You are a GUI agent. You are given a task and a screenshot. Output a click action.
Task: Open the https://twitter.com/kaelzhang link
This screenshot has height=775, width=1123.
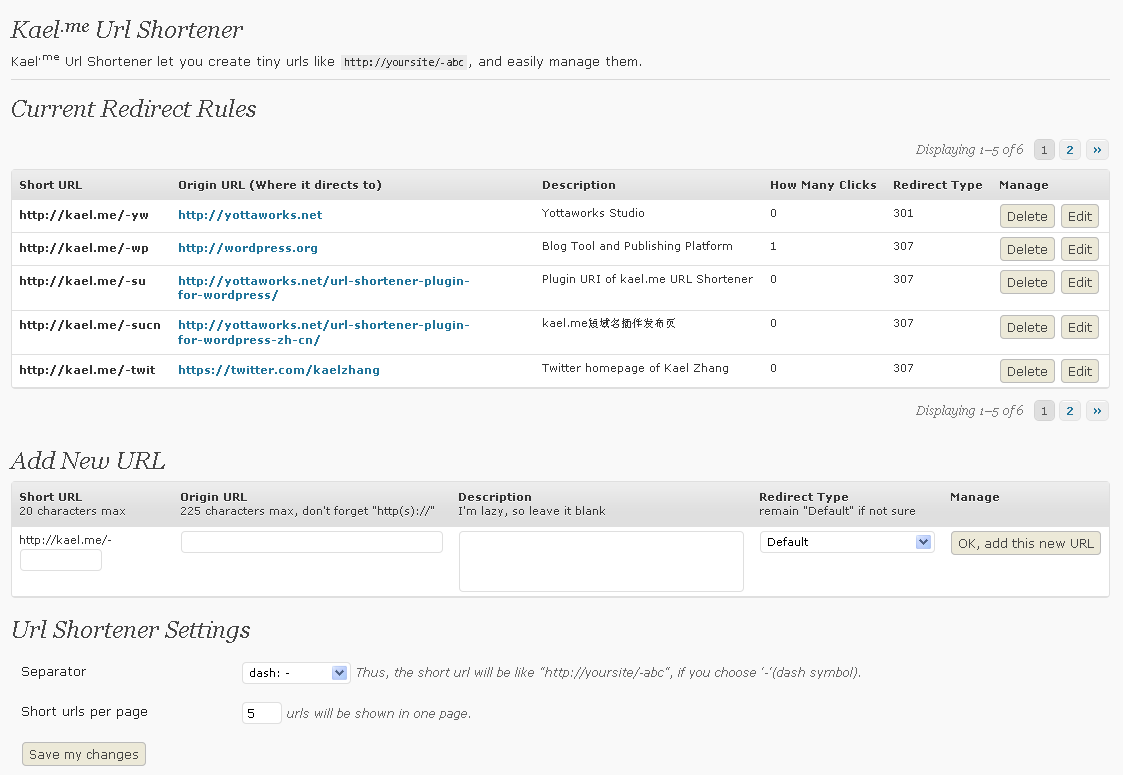pos(279,370)
